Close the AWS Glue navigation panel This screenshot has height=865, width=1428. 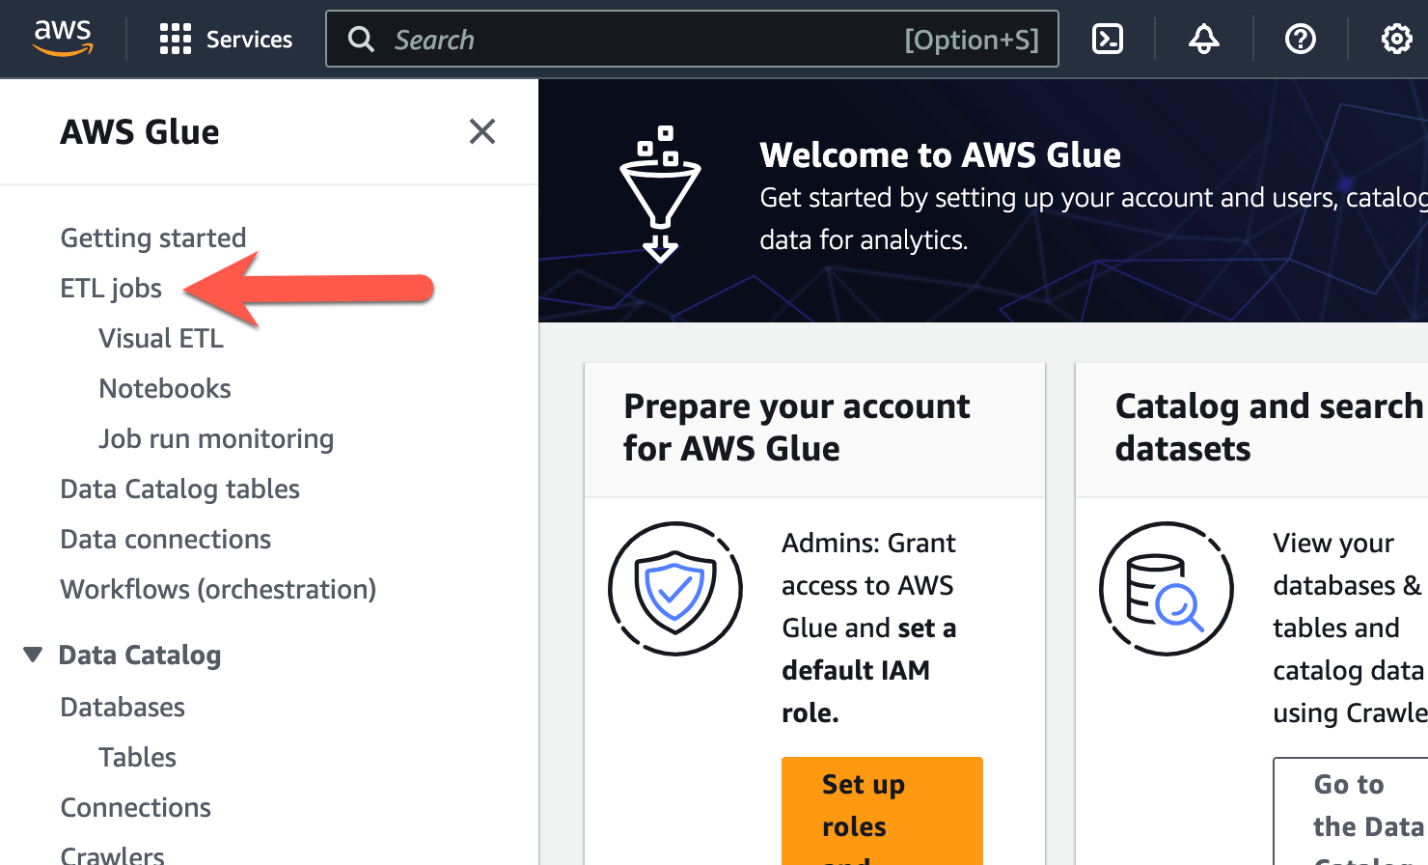point(482,131)
